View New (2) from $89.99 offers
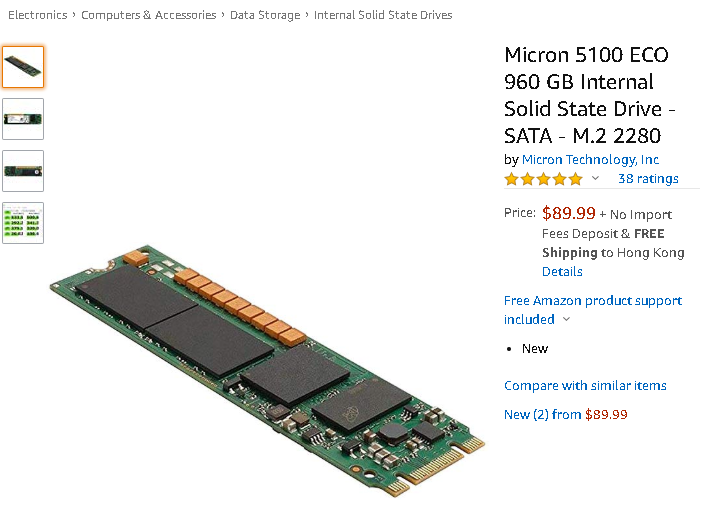The height and width of the screenshot is (509, 704). [x=565, y=414]
